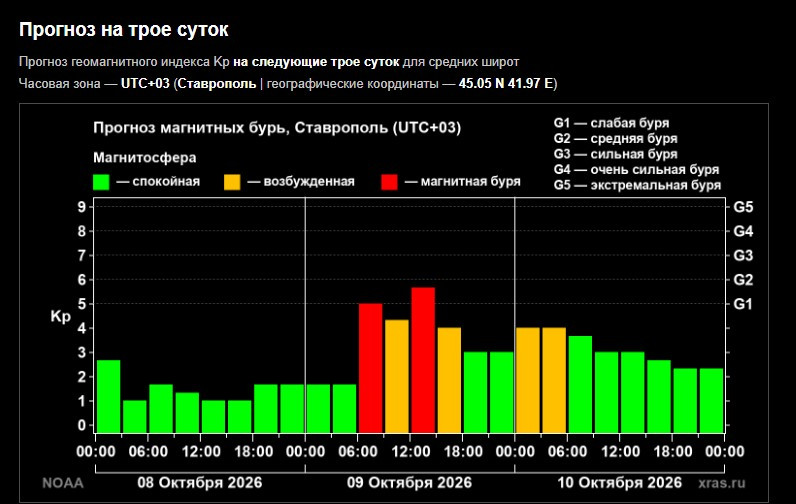Click the '— спокойная' legend label
Viewport: 796px width, 504px height.
point(158,182)
